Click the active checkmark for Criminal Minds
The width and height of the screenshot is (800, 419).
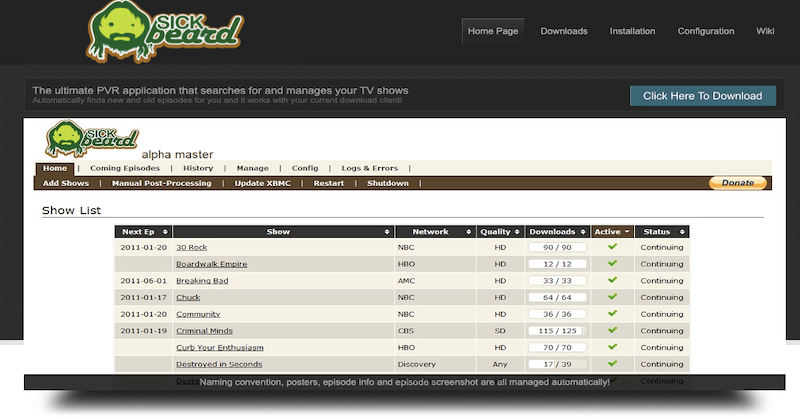click(612, 329)
